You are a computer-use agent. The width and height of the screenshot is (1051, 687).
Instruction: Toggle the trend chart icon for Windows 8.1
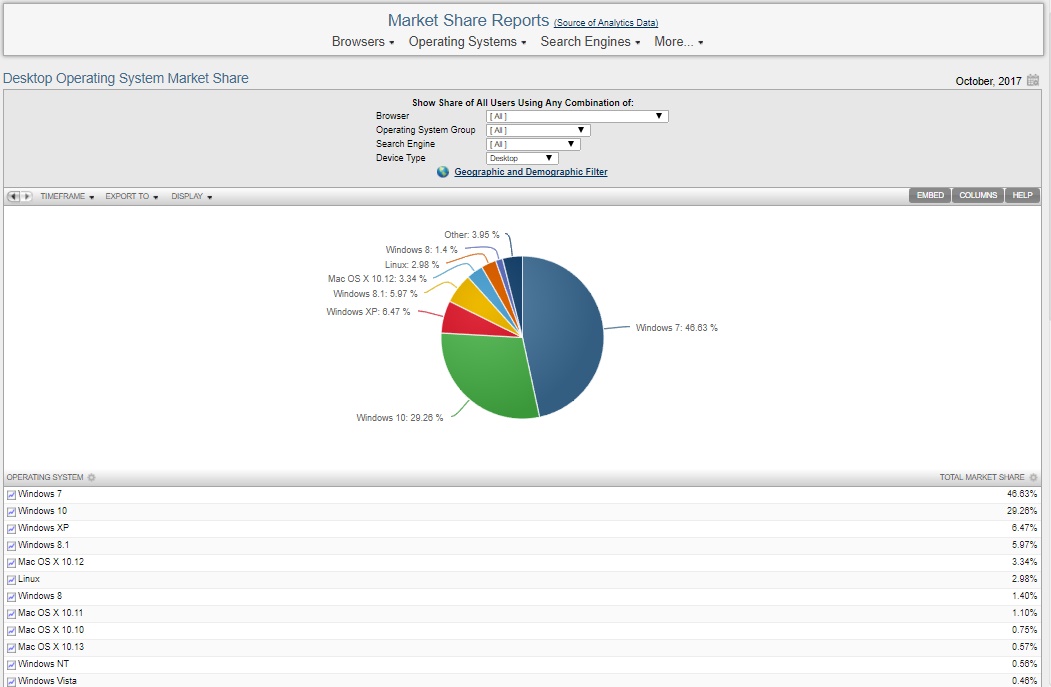11,546
